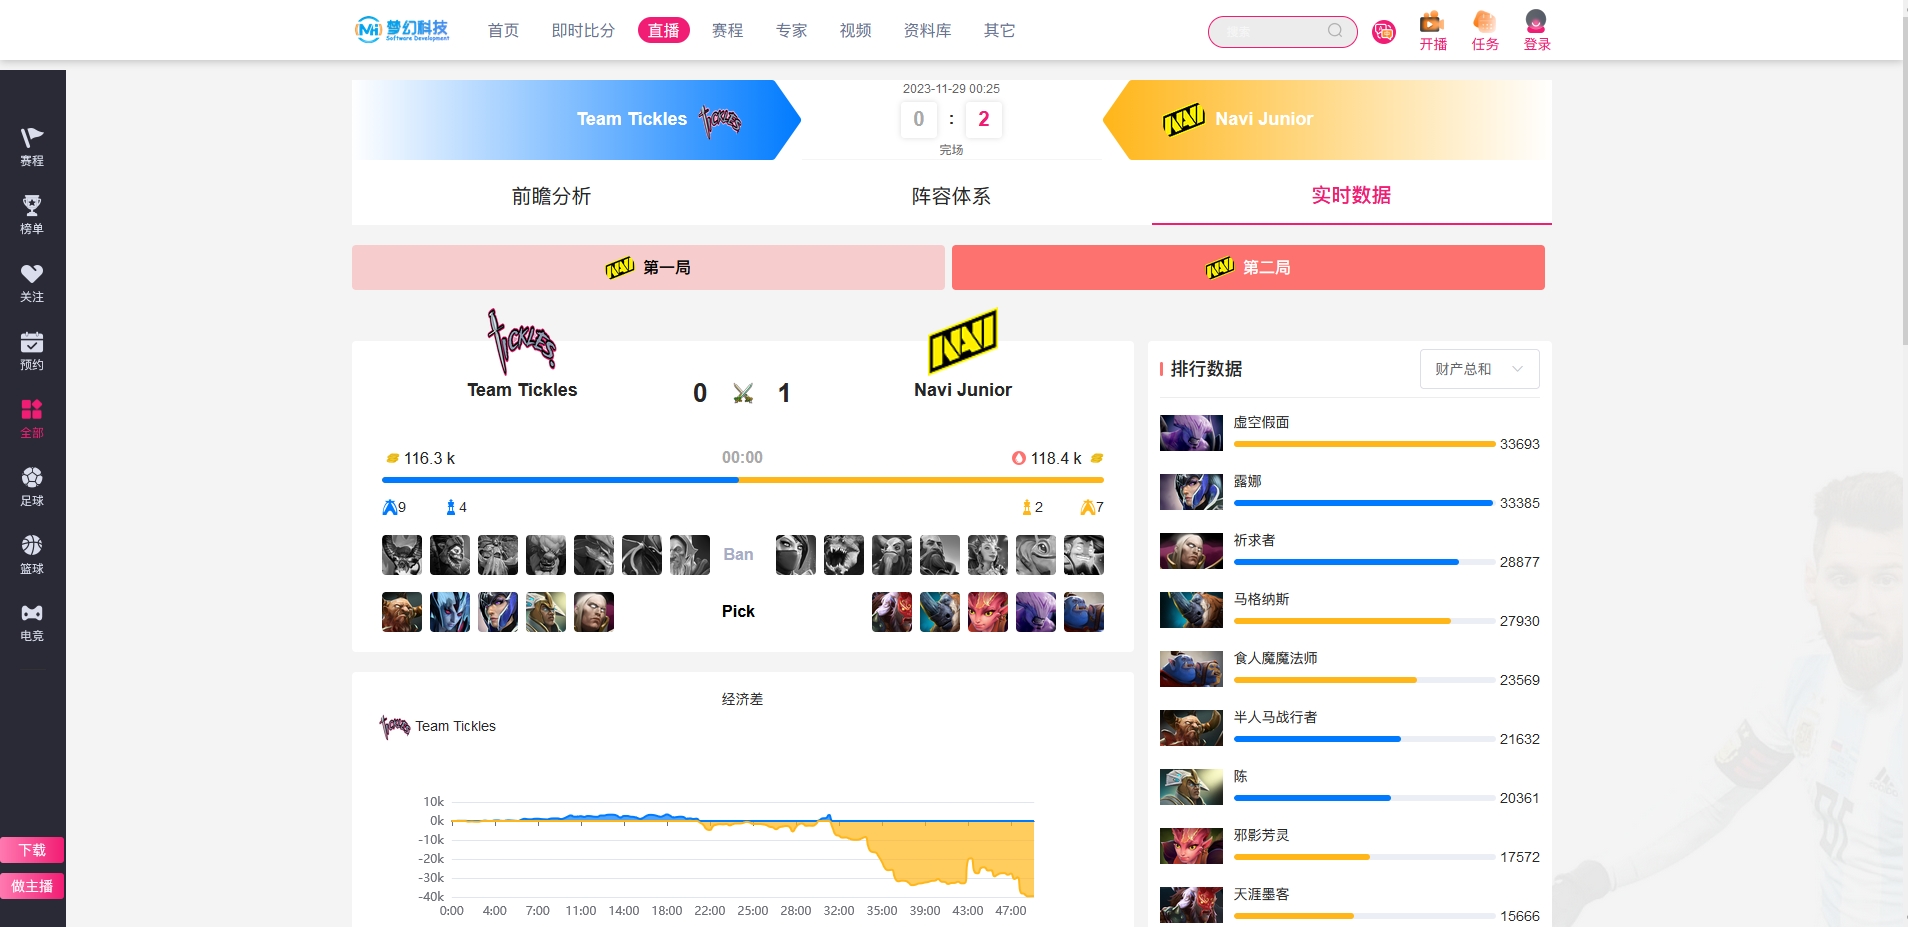The height and width of the screenshot is (927, 1908).
Task: Click the search input field
Action: pyautogui.click(x=1272, y=32)
